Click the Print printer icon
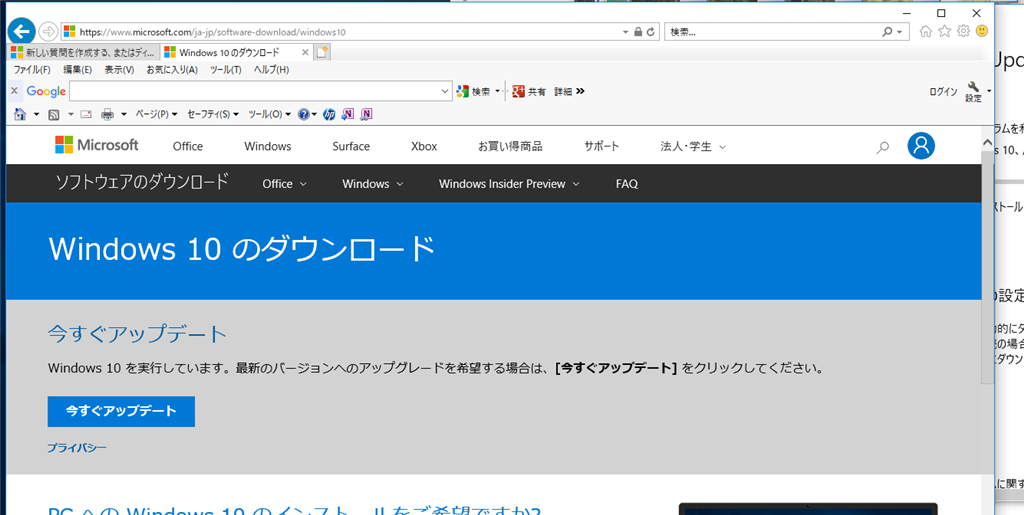The image size is (1024, 515). (108, 114)
